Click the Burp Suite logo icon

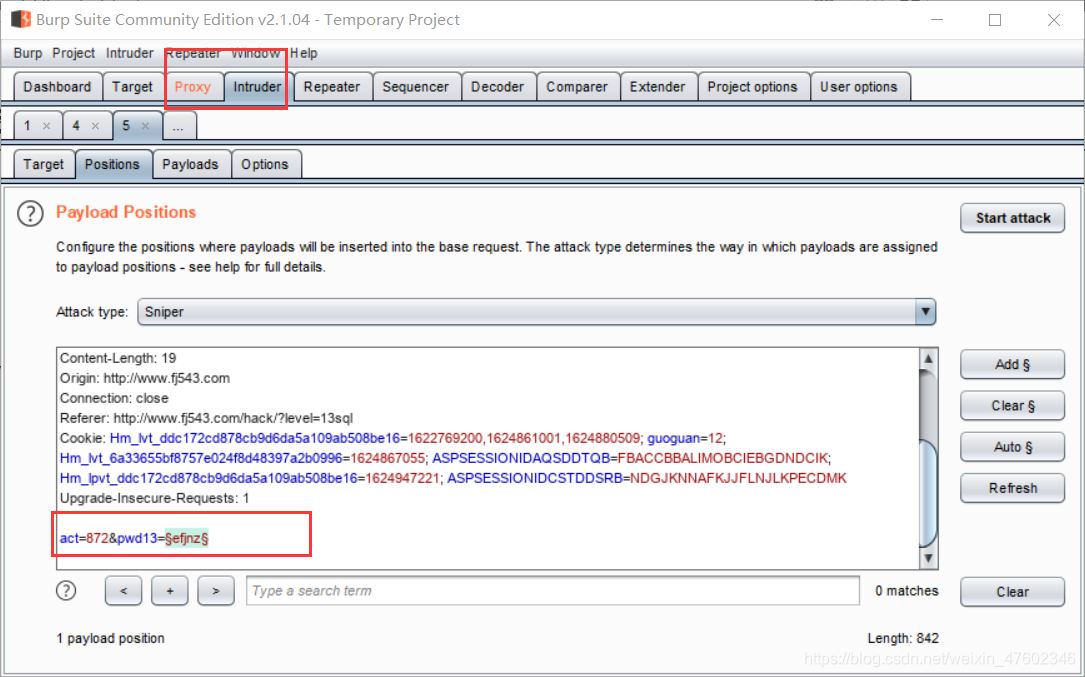[21, 19]
